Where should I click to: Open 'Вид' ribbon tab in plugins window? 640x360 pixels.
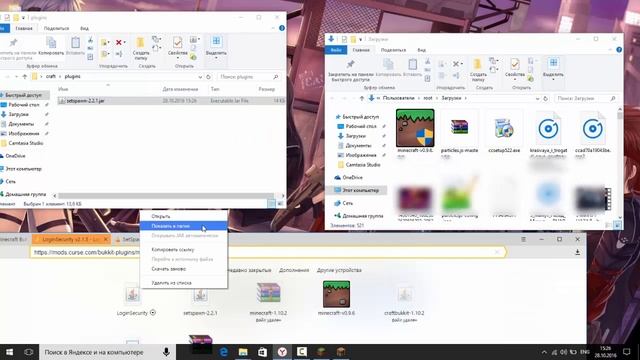point(84,29)
